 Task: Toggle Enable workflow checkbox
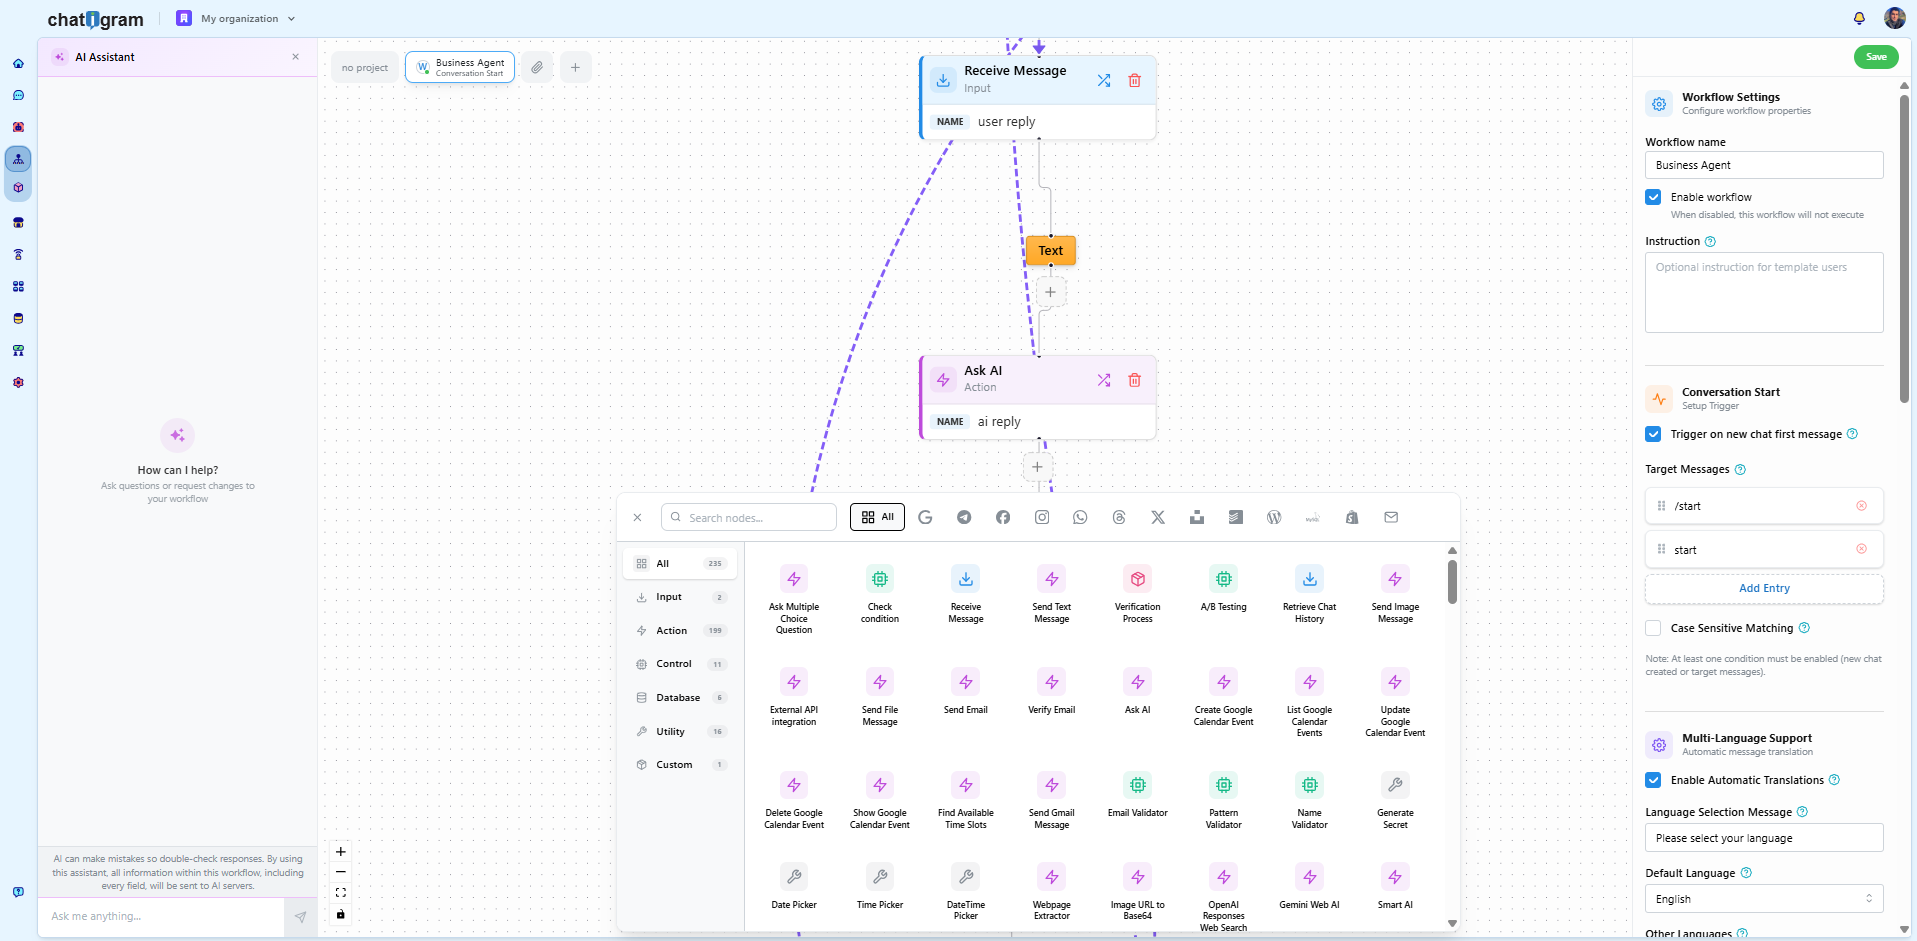(1654, 197)
